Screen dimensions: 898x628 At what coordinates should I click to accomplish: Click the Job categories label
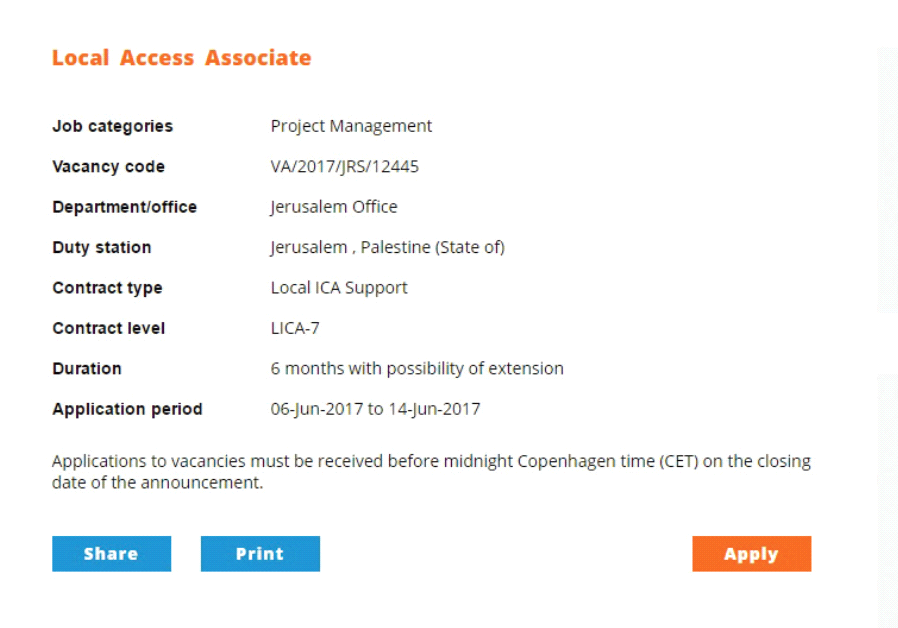112,126
